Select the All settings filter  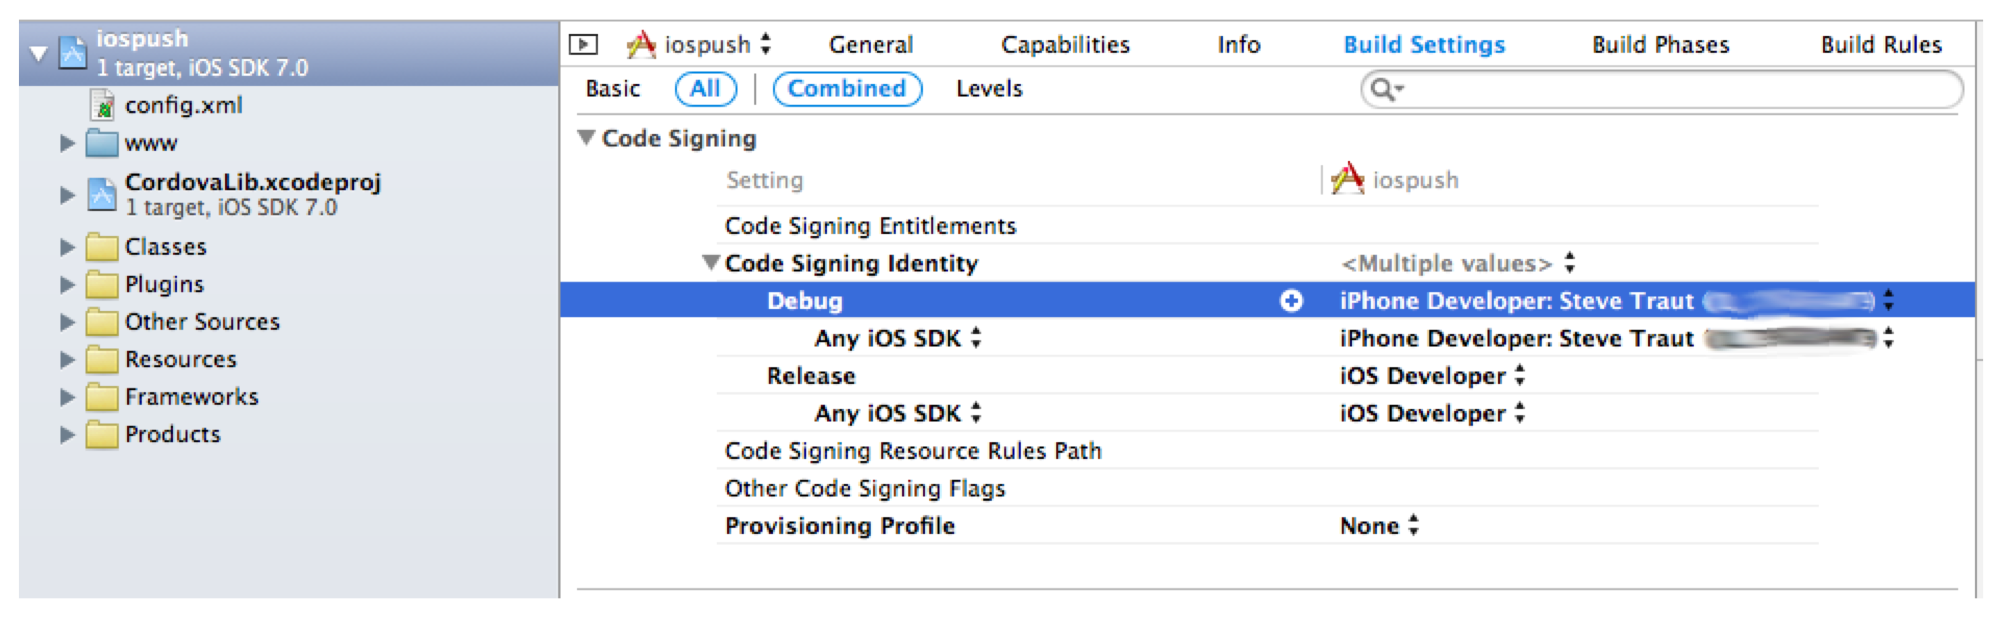tap(705, 89)
